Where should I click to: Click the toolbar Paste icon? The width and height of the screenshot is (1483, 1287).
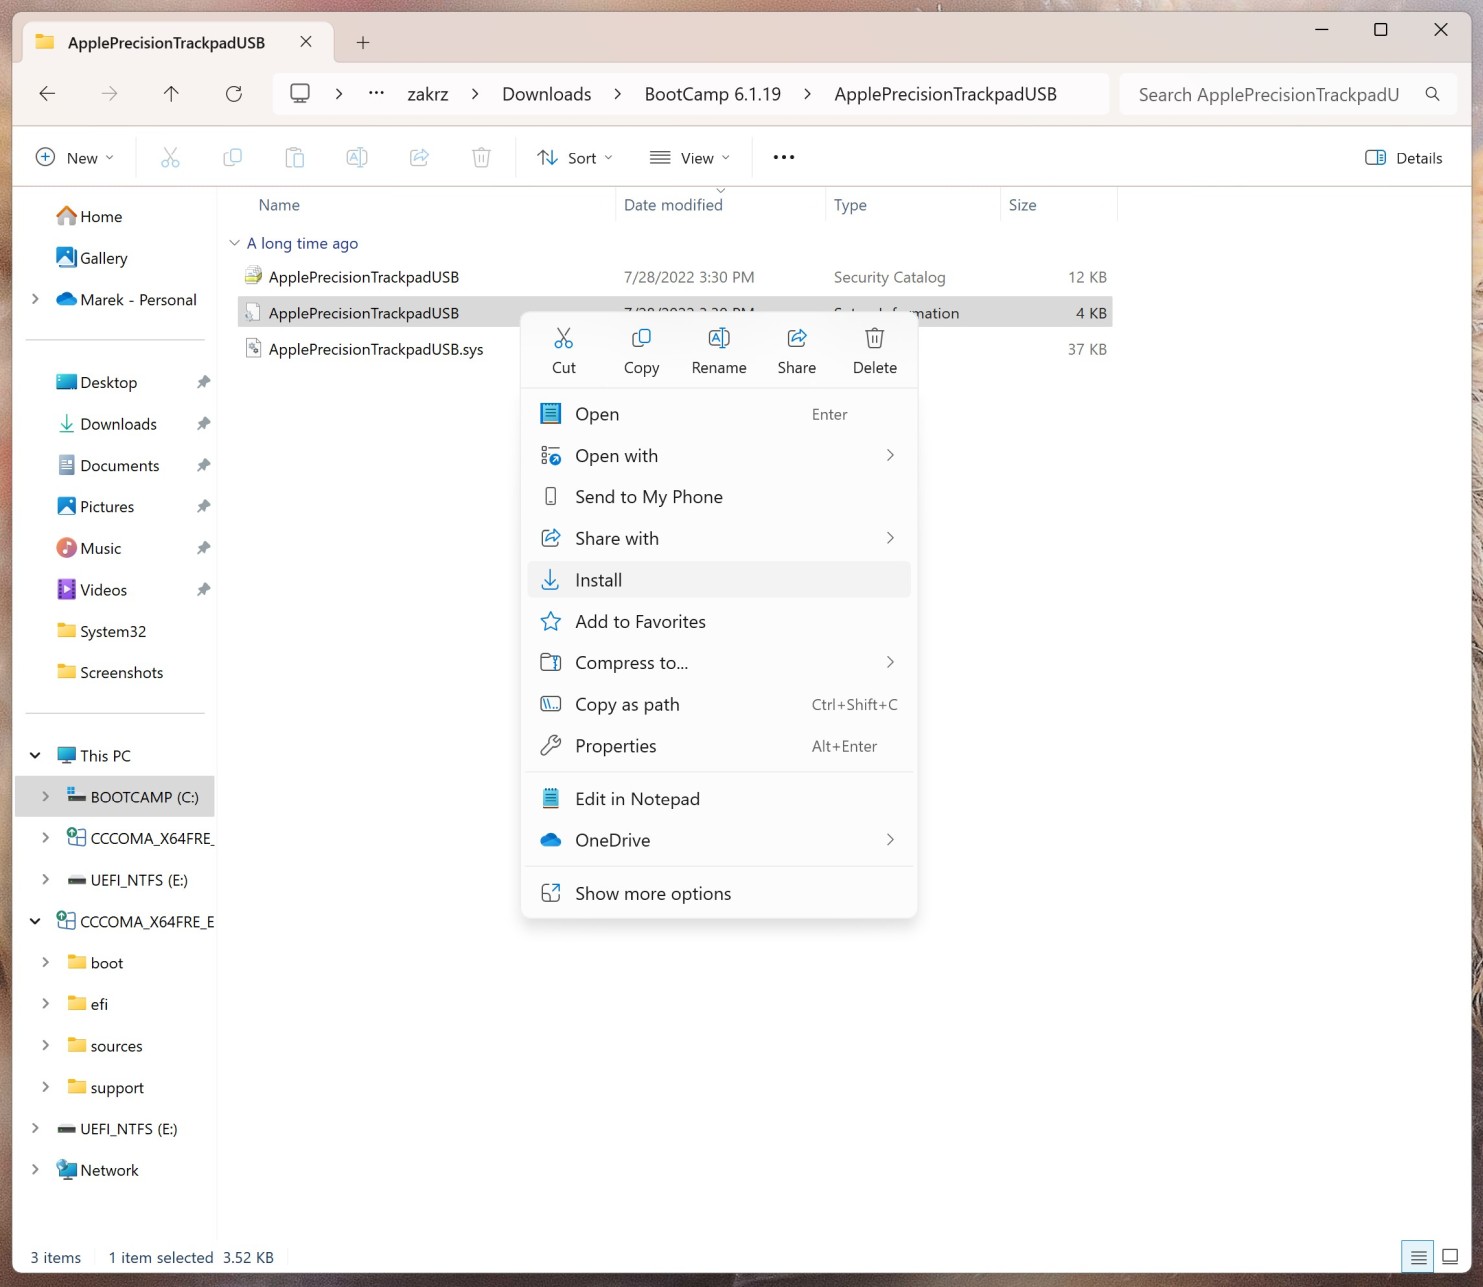click(294, 158)
